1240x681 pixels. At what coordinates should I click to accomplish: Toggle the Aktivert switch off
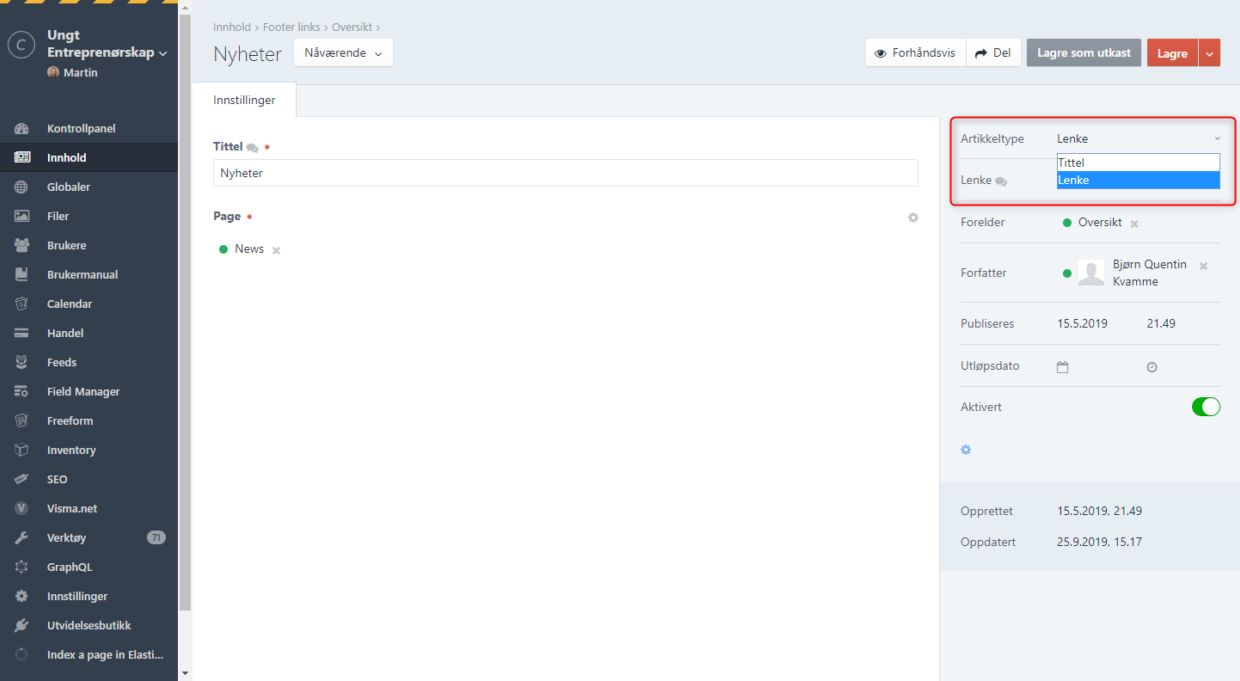pyautogui.click(x=1205, y=407)
